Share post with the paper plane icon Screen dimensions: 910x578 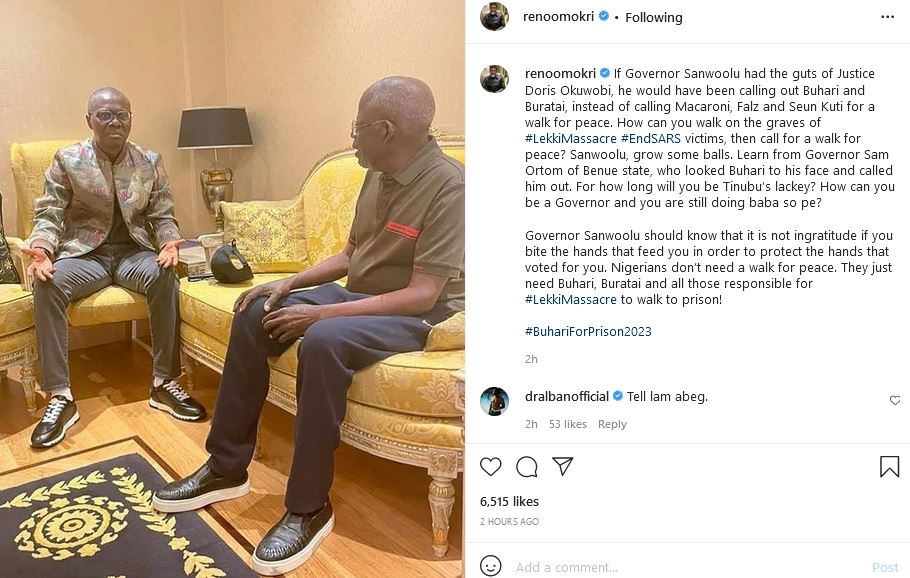pos(562,466)
